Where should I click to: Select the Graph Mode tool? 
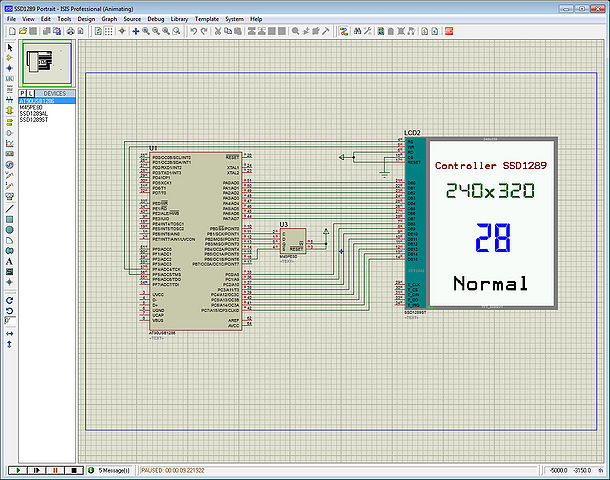tap(10, 144)
